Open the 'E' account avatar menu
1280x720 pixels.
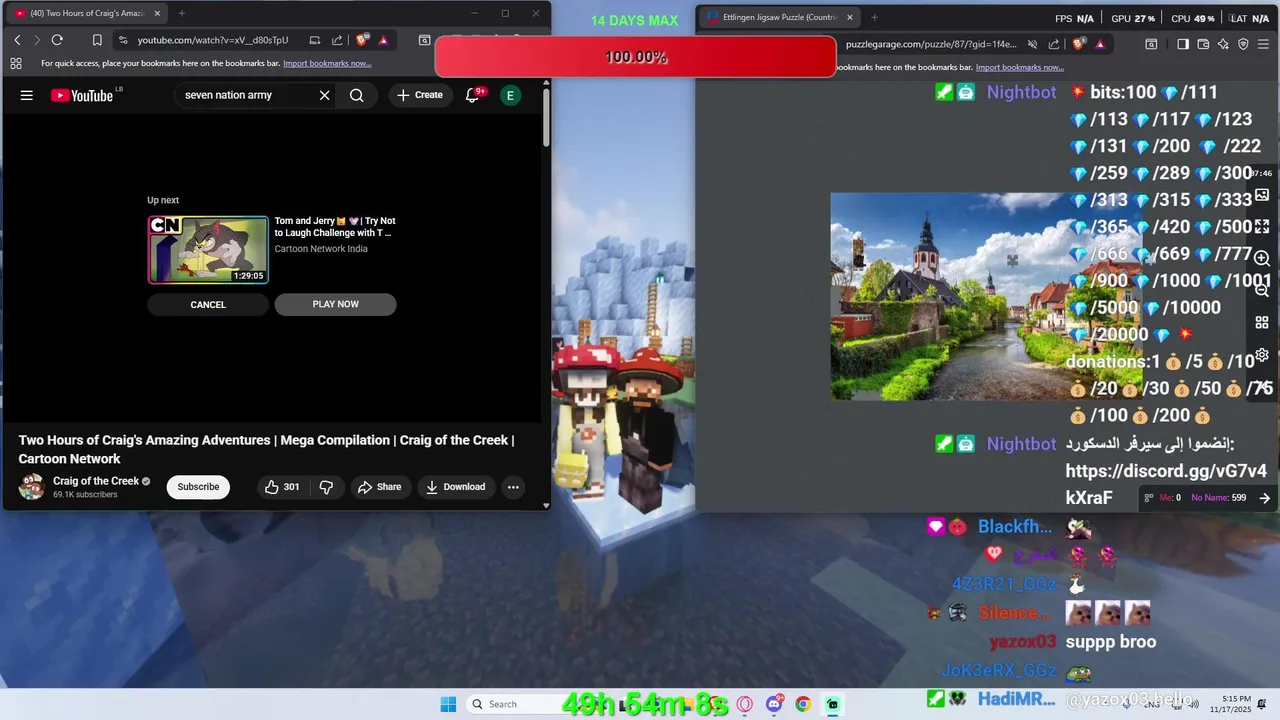point(510,95)
